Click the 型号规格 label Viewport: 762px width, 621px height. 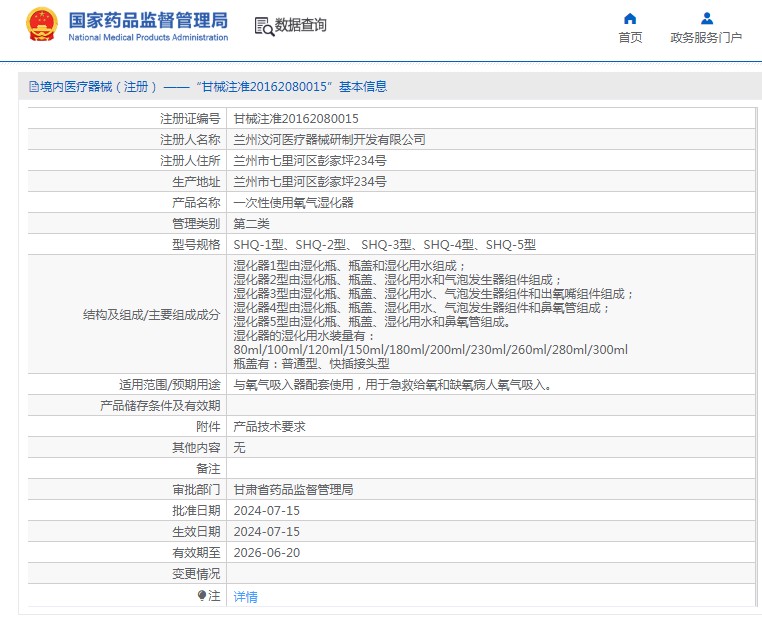(x=196, y=244)
